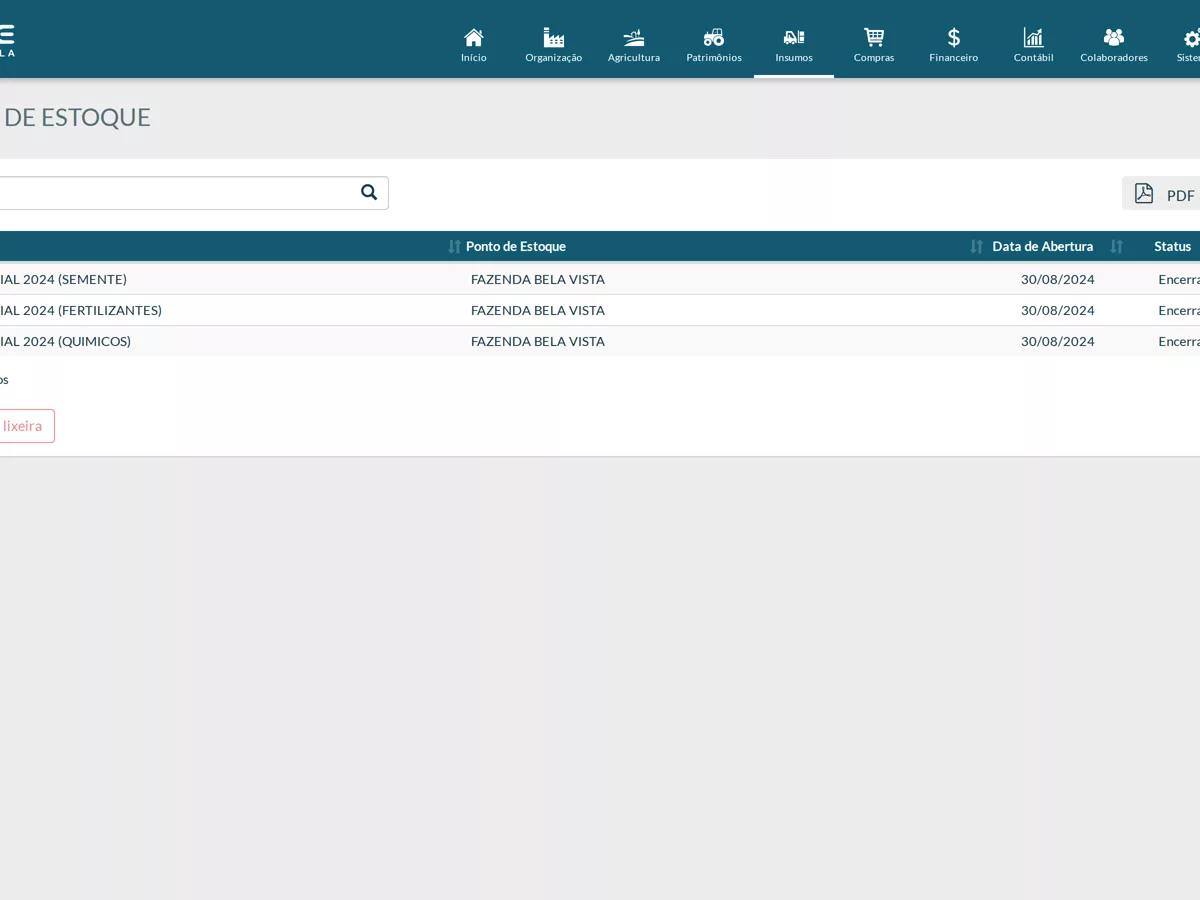Select the 2024 (QUIMICOS) inventory row name
Image resolution: width=1200 pixels, height=900 pixels.
click(65, 341)
